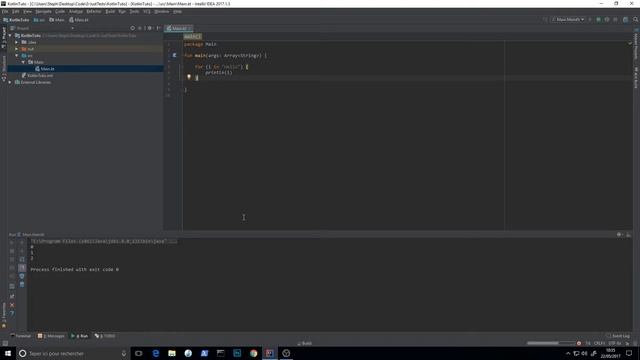Click the Windows Start button

(8, 353)
